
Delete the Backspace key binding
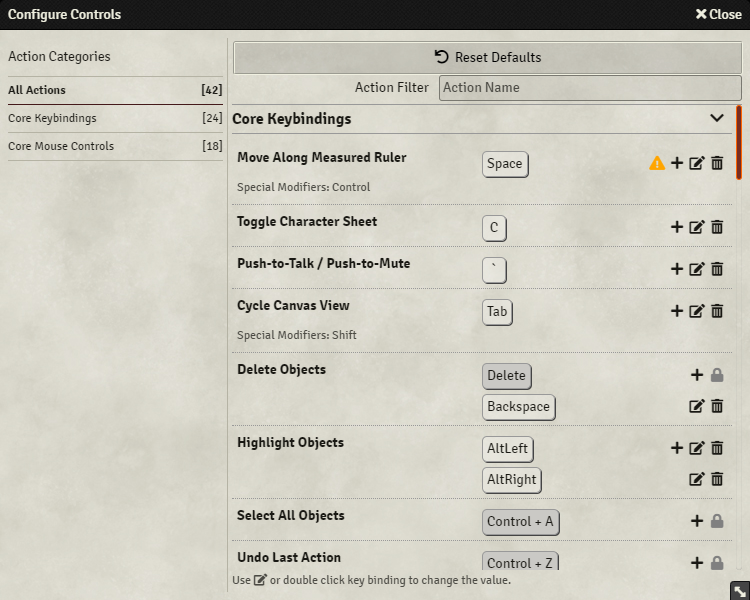pos(717,406)
